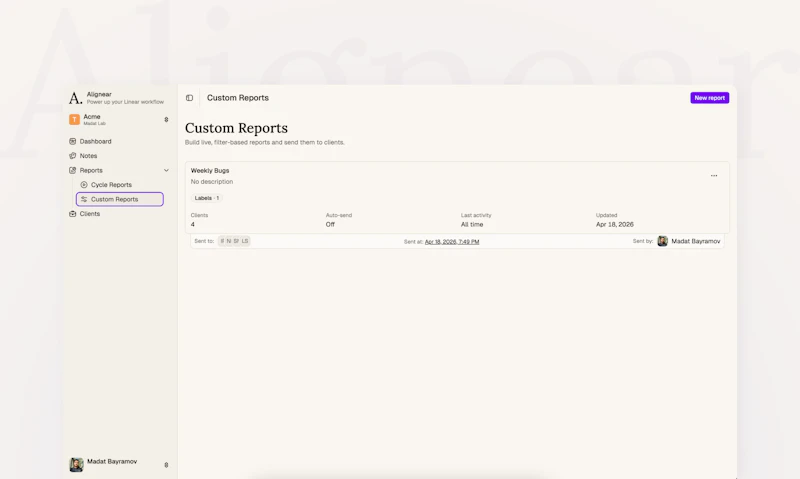Click the Last activity 'All time' value
Screen dimensions: 800x479
point(472,224)
